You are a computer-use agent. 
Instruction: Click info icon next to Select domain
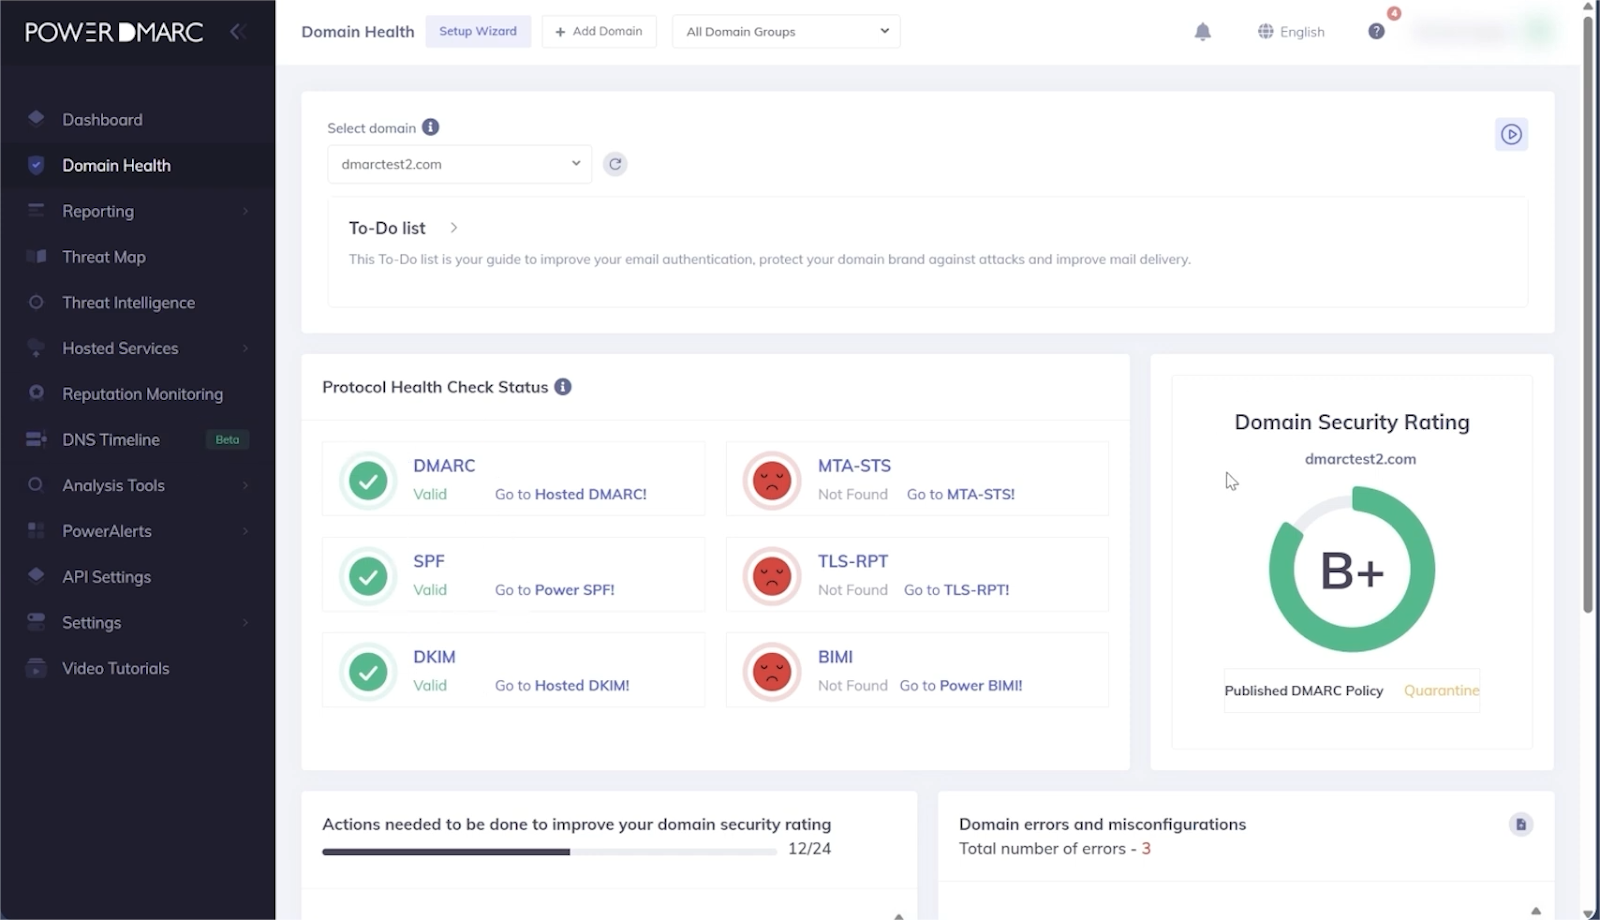(x=430, y=127)
